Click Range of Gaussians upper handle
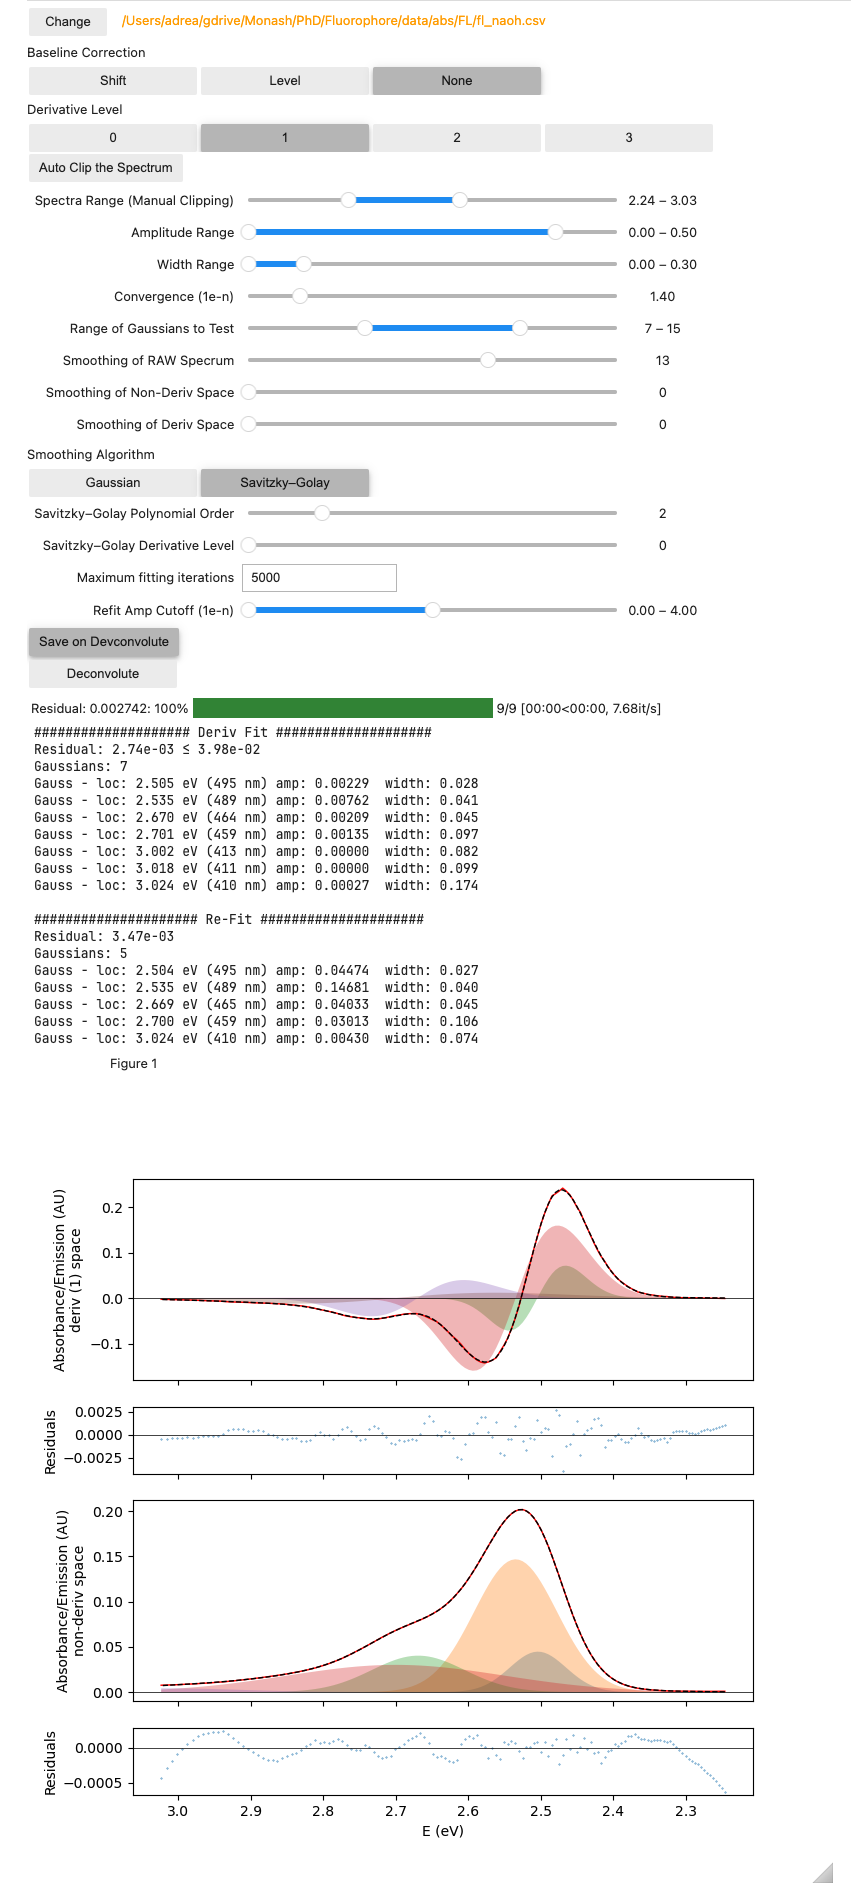 pyautogui.click(x=520, y=328)
